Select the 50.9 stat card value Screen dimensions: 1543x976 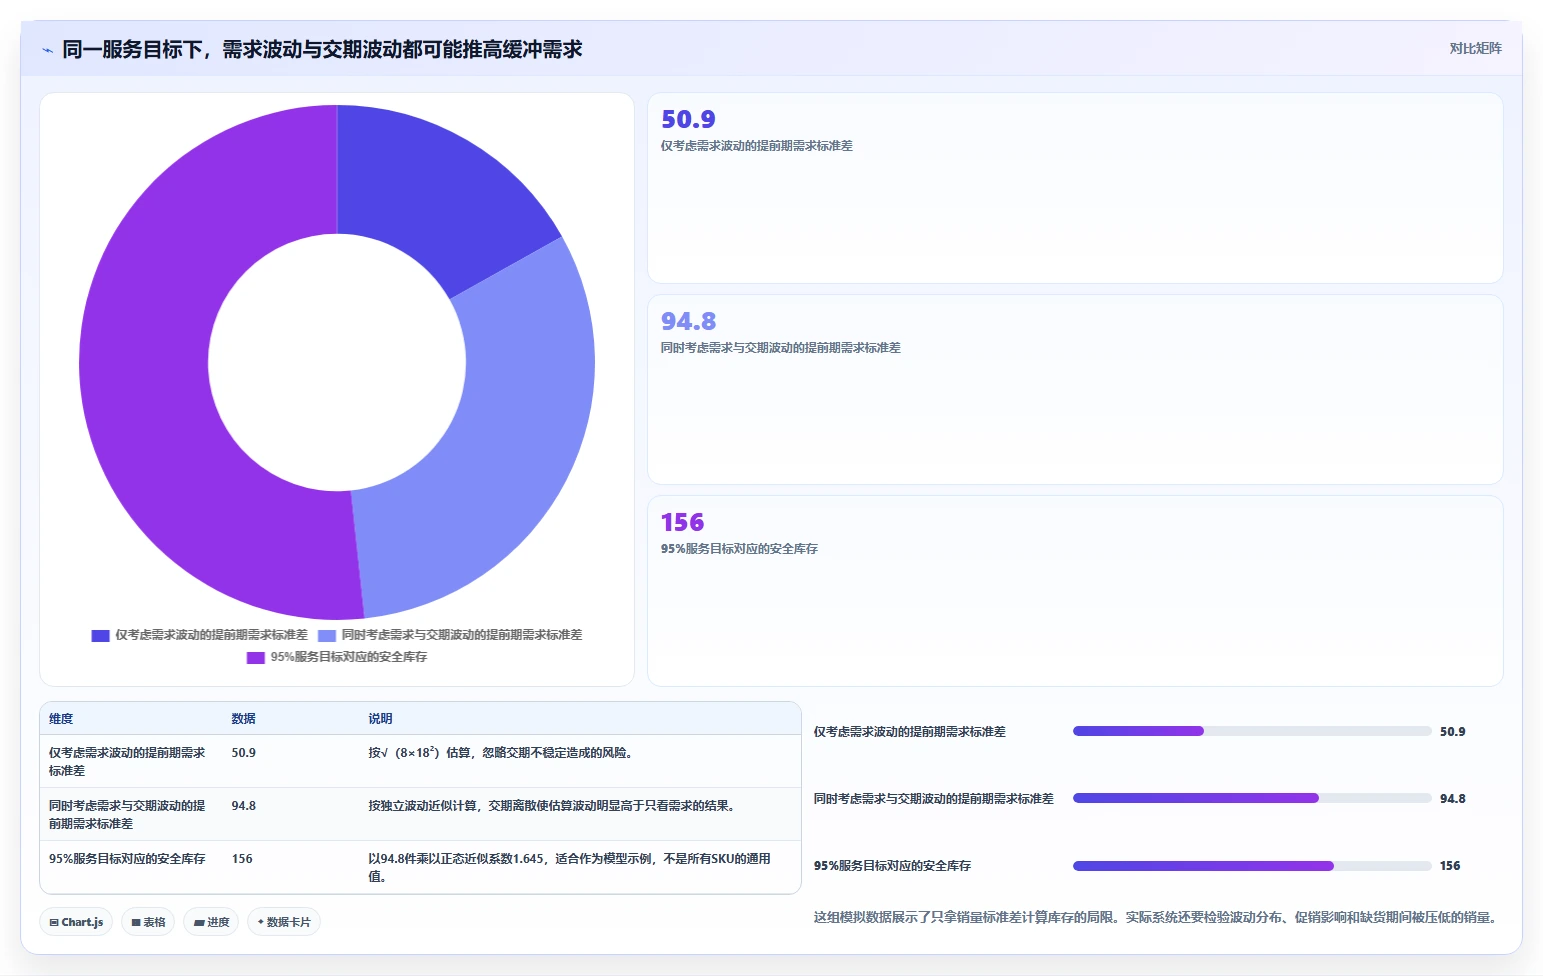688,120
